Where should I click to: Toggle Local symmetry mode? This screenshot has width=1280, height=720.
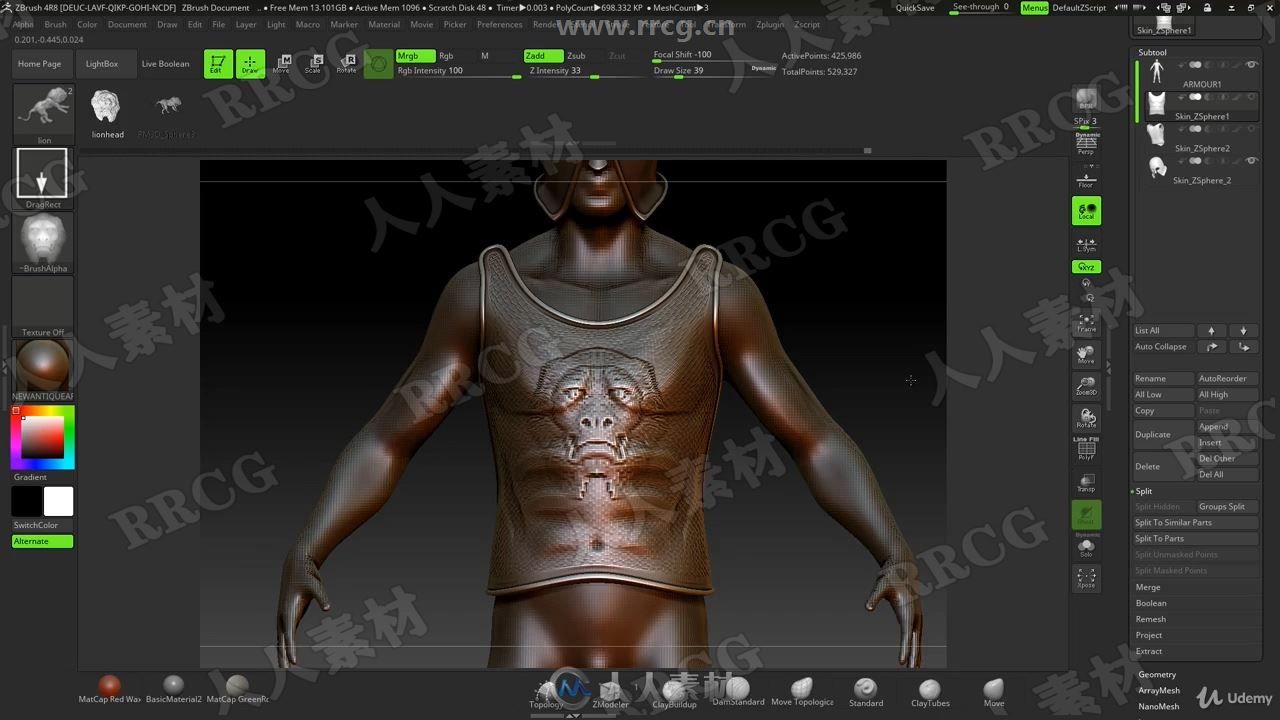coord(1086,210)
